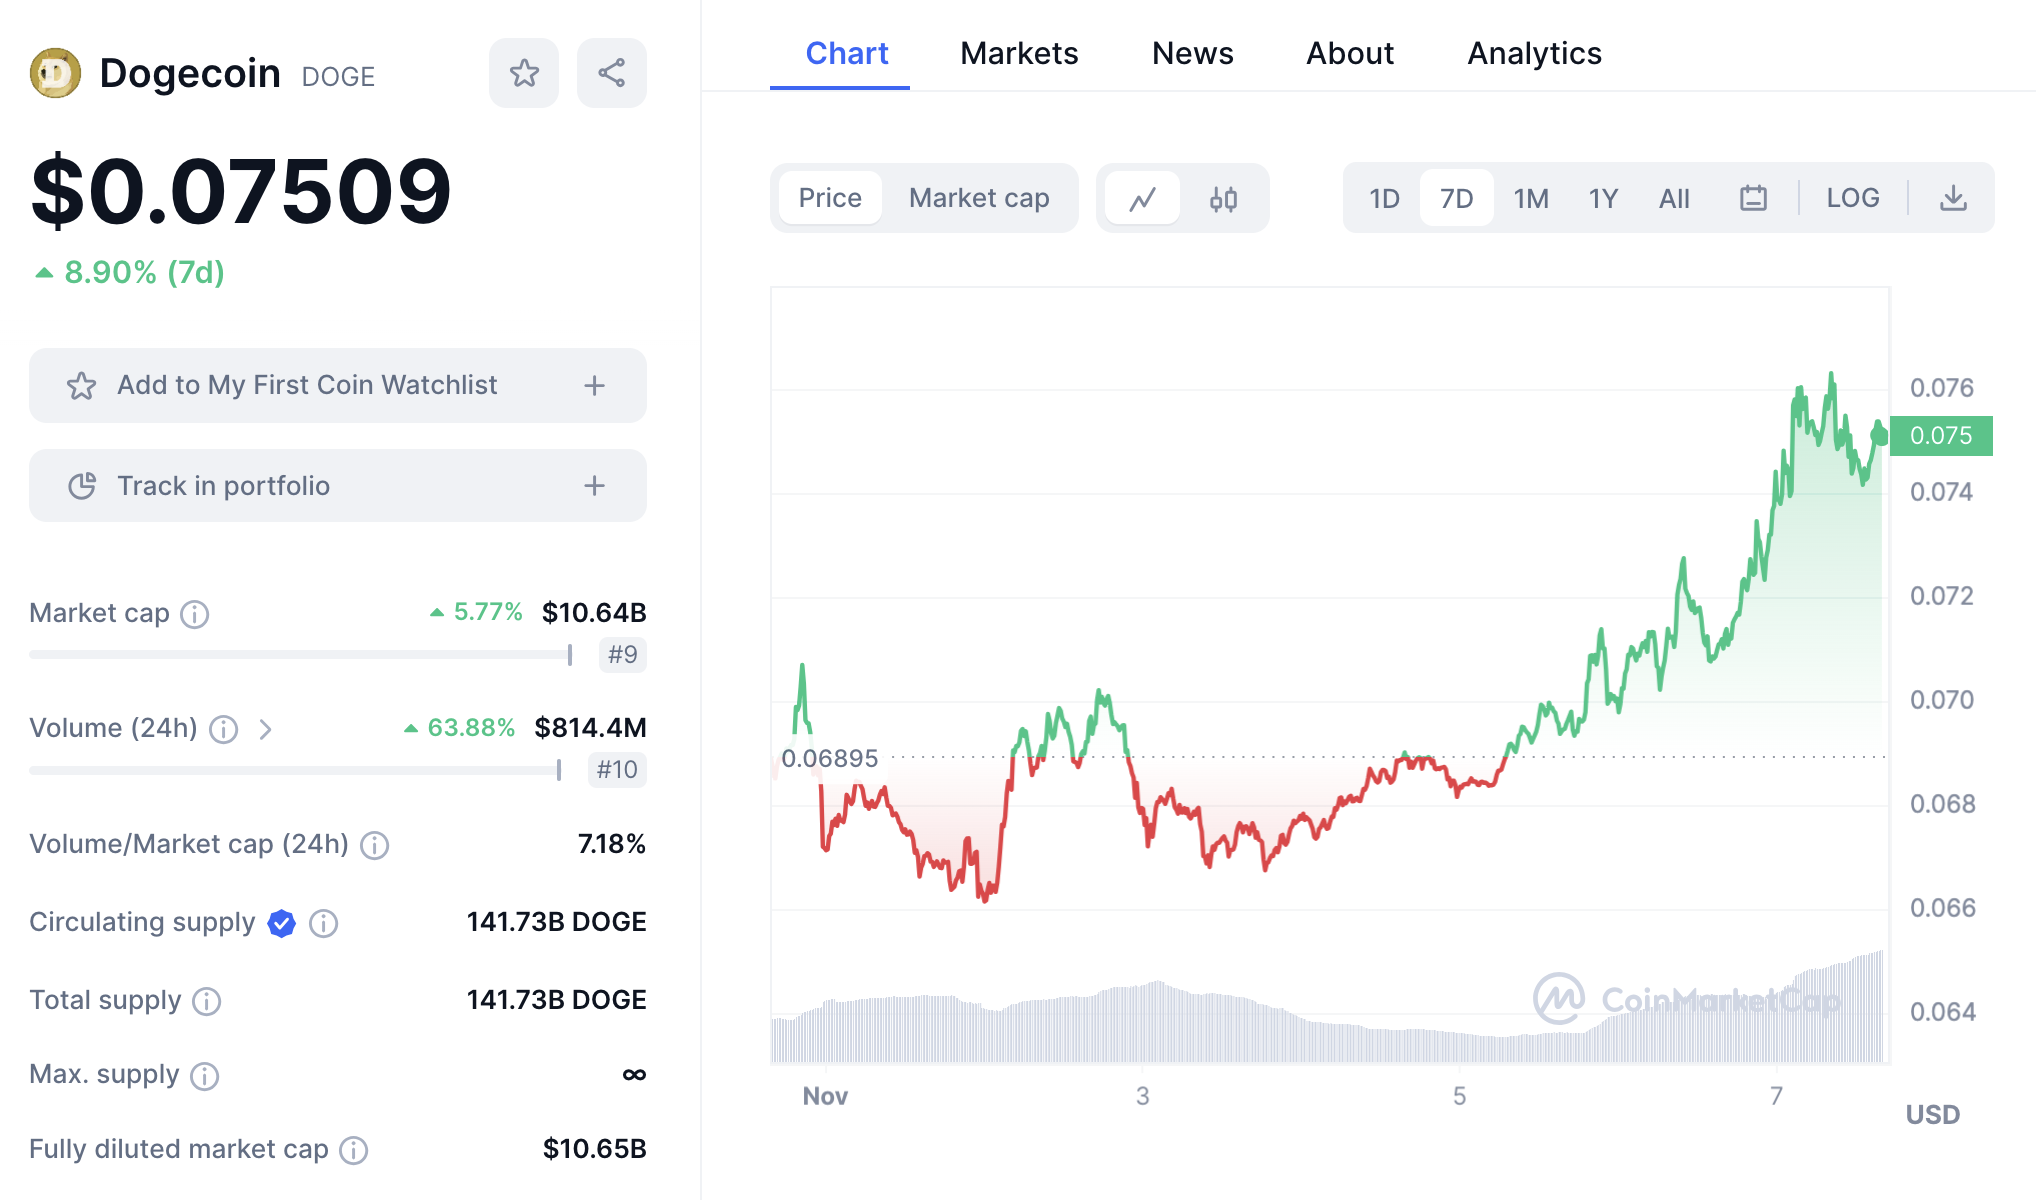The height and width of the screenshot is (1200, 2036).
Task: Switch to the Analytics tab
Action: (1534, 53)
